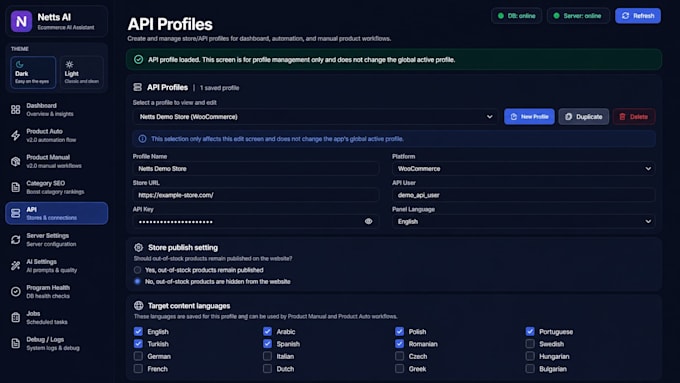Enable the Swedish language checkbox
Viewport: 680px width, 383px height.
pyautogui.click(x=530, y=344)
